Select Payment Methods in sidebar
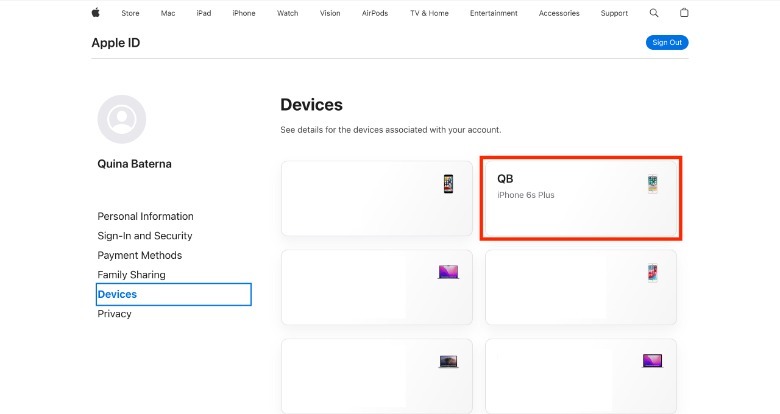Viewport: 780px width, 414px height. [138, 255]
